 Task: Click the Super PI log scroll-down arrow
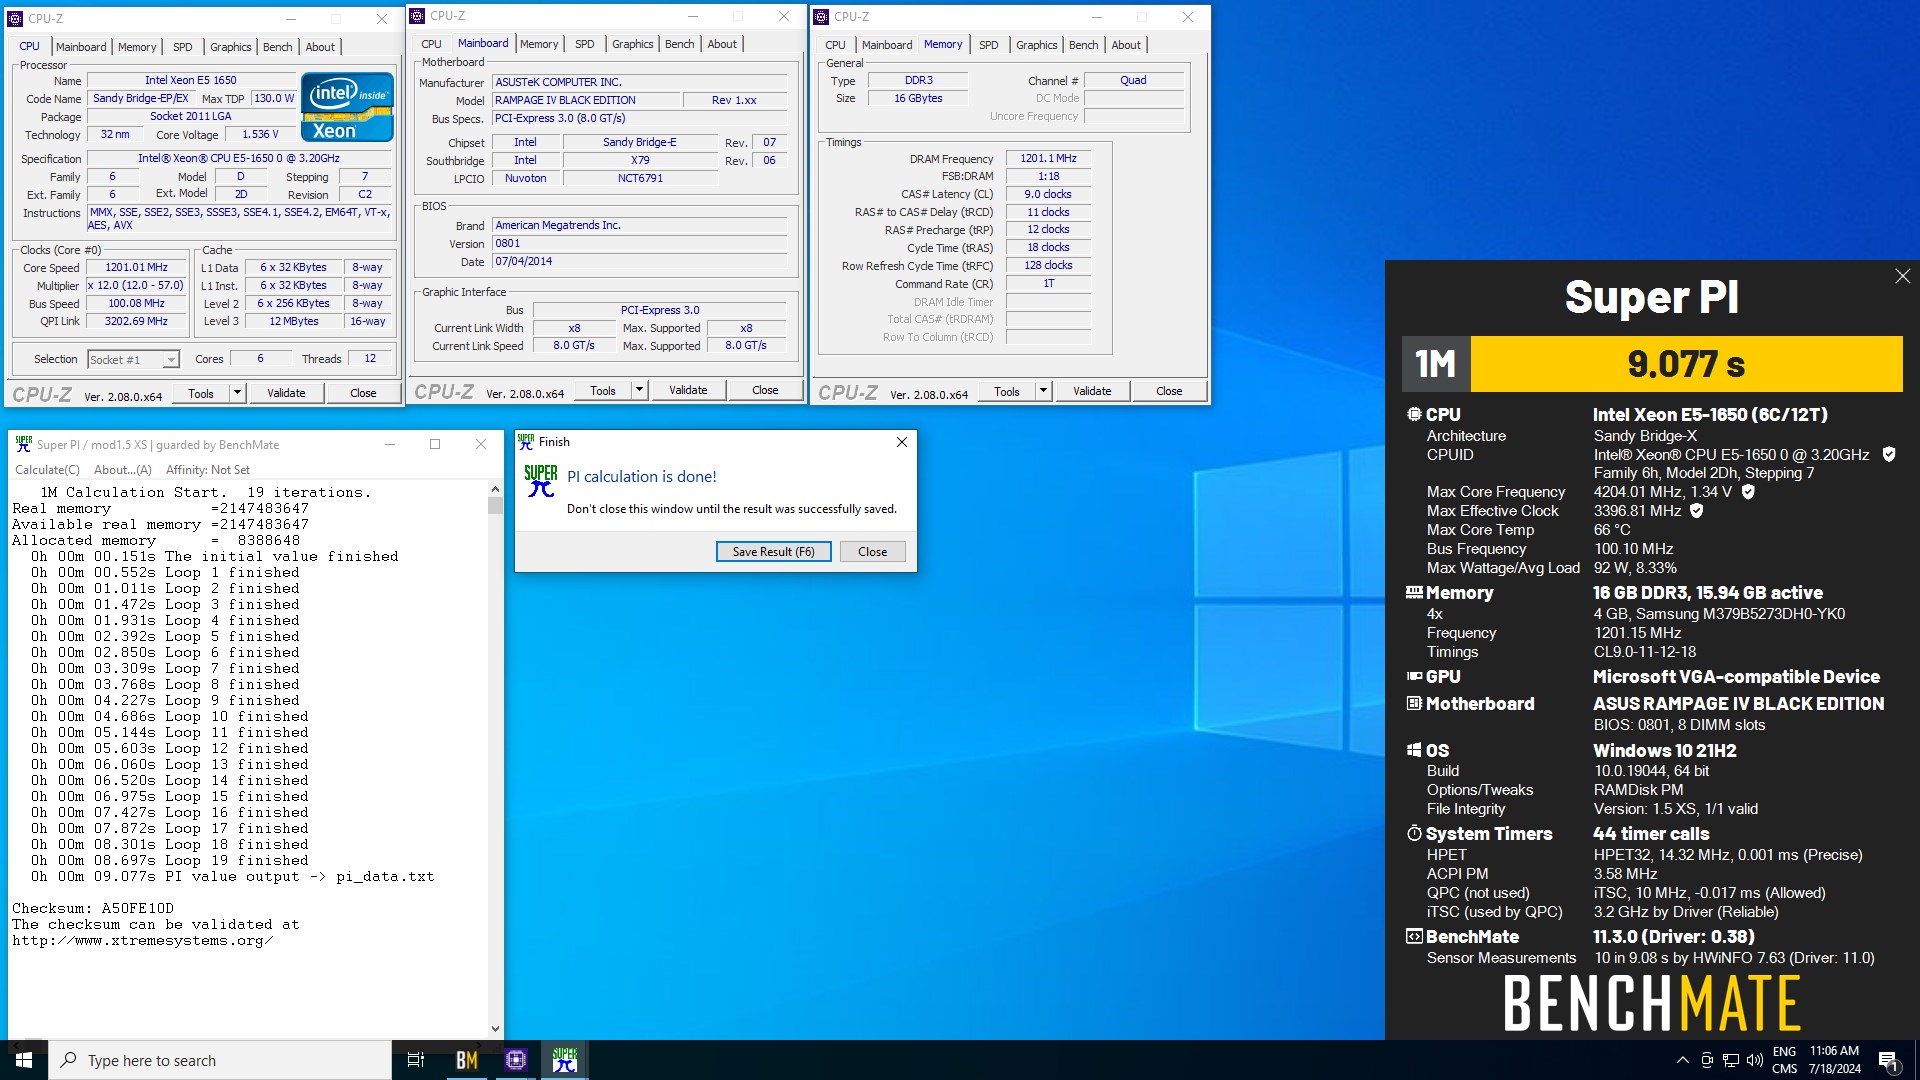point(495,1029)
